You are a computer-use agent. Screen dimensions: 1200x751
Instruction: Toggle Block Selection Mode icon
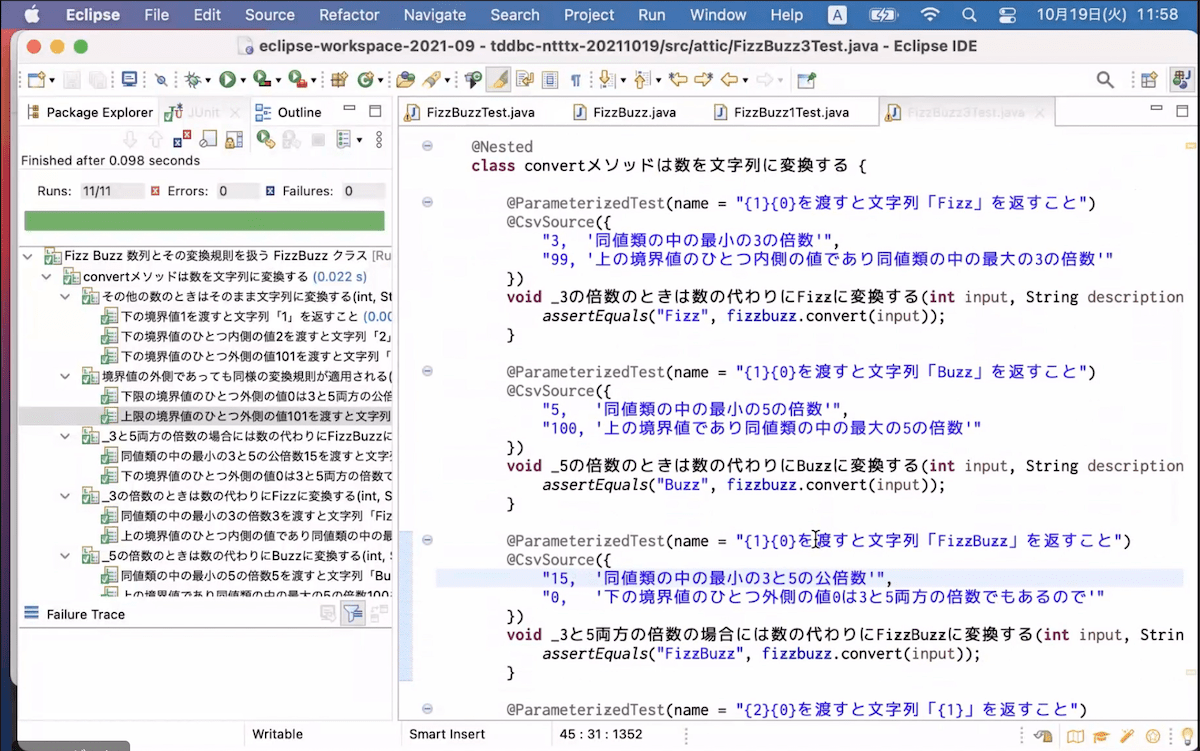(550, 80)
